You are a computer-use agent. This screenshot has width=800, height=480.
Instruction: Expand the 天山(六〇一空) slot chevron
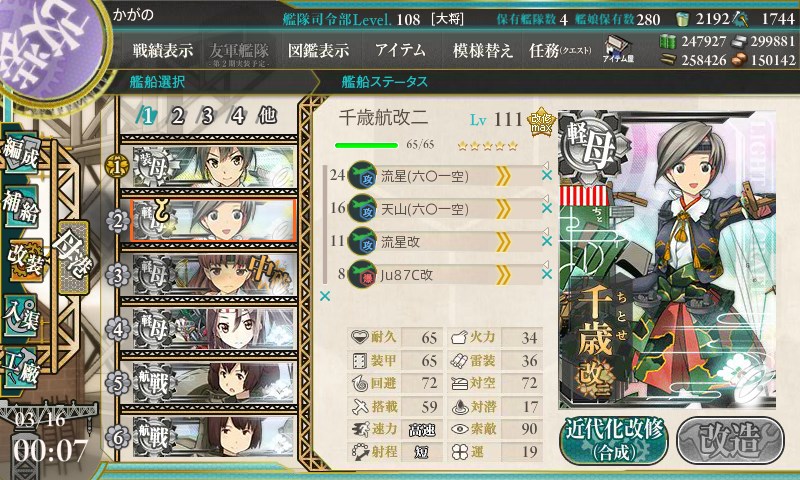(x=503, y=209)
